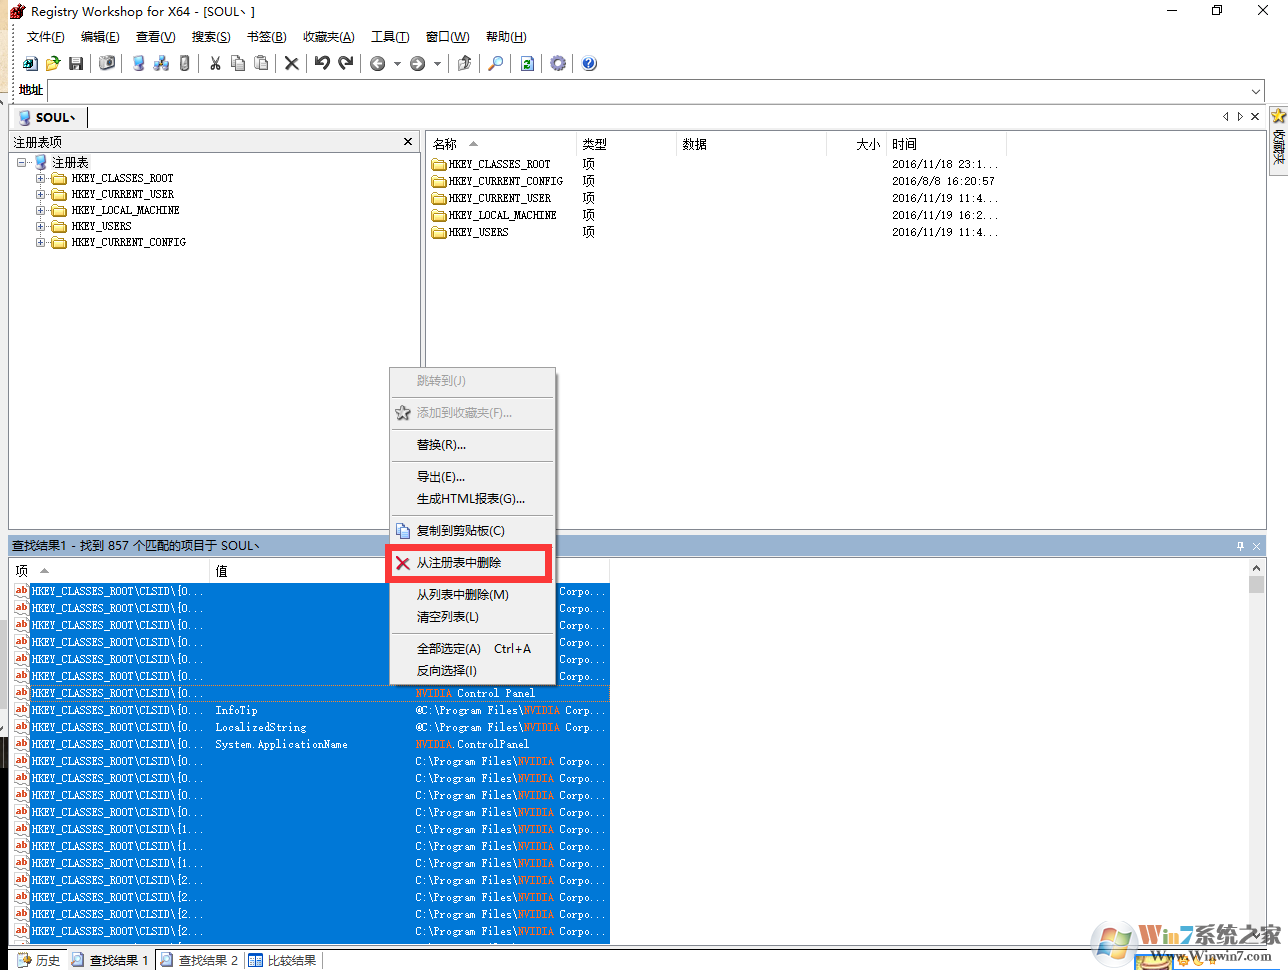Click the blue Help question icon

[x=589, y=64]
